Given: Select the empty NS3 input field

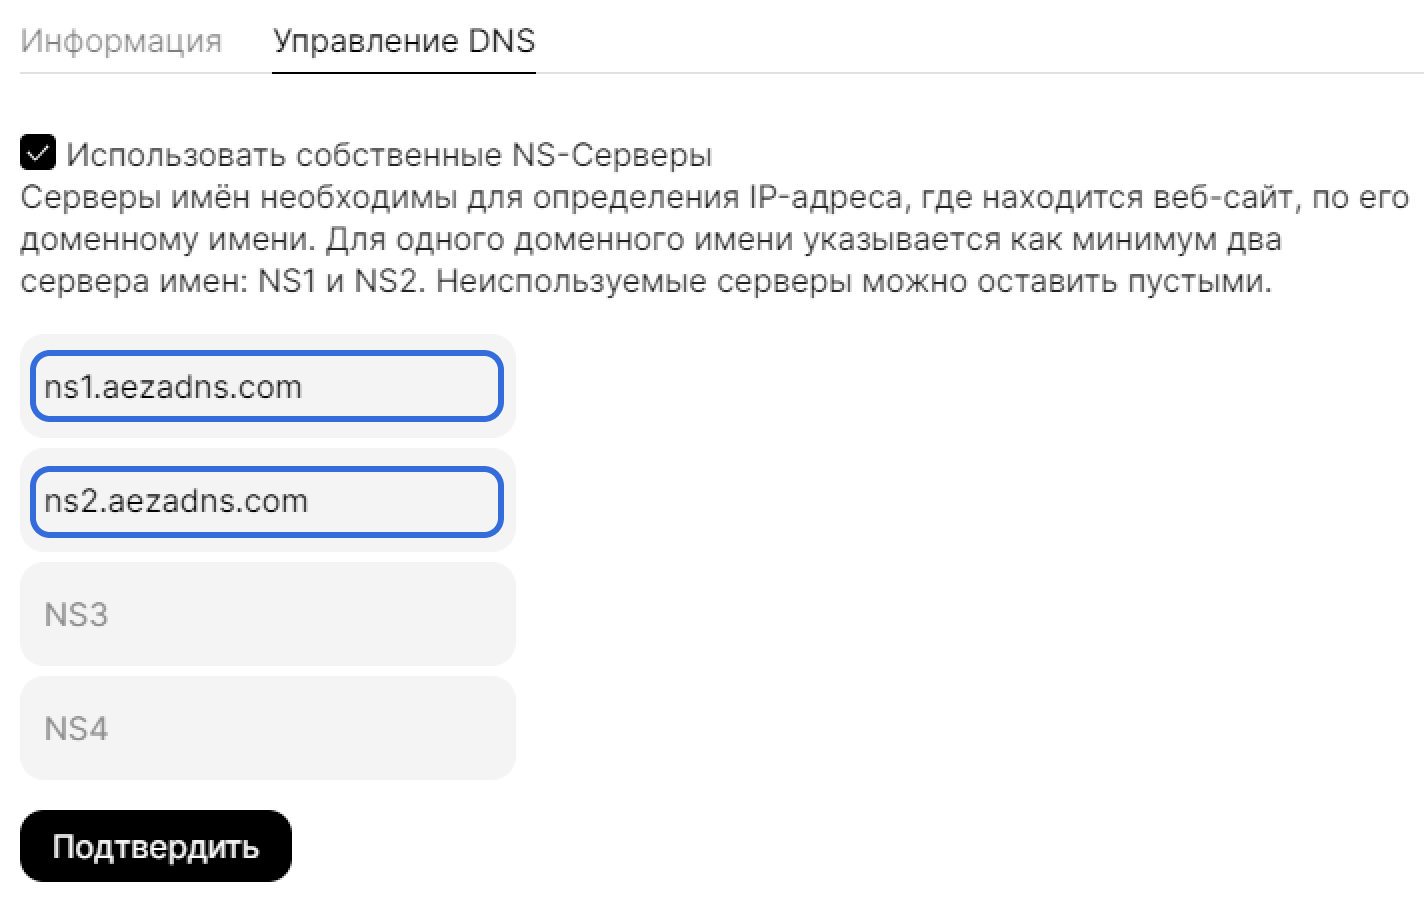Looking at the screenshot, I should tap(267, 614).
